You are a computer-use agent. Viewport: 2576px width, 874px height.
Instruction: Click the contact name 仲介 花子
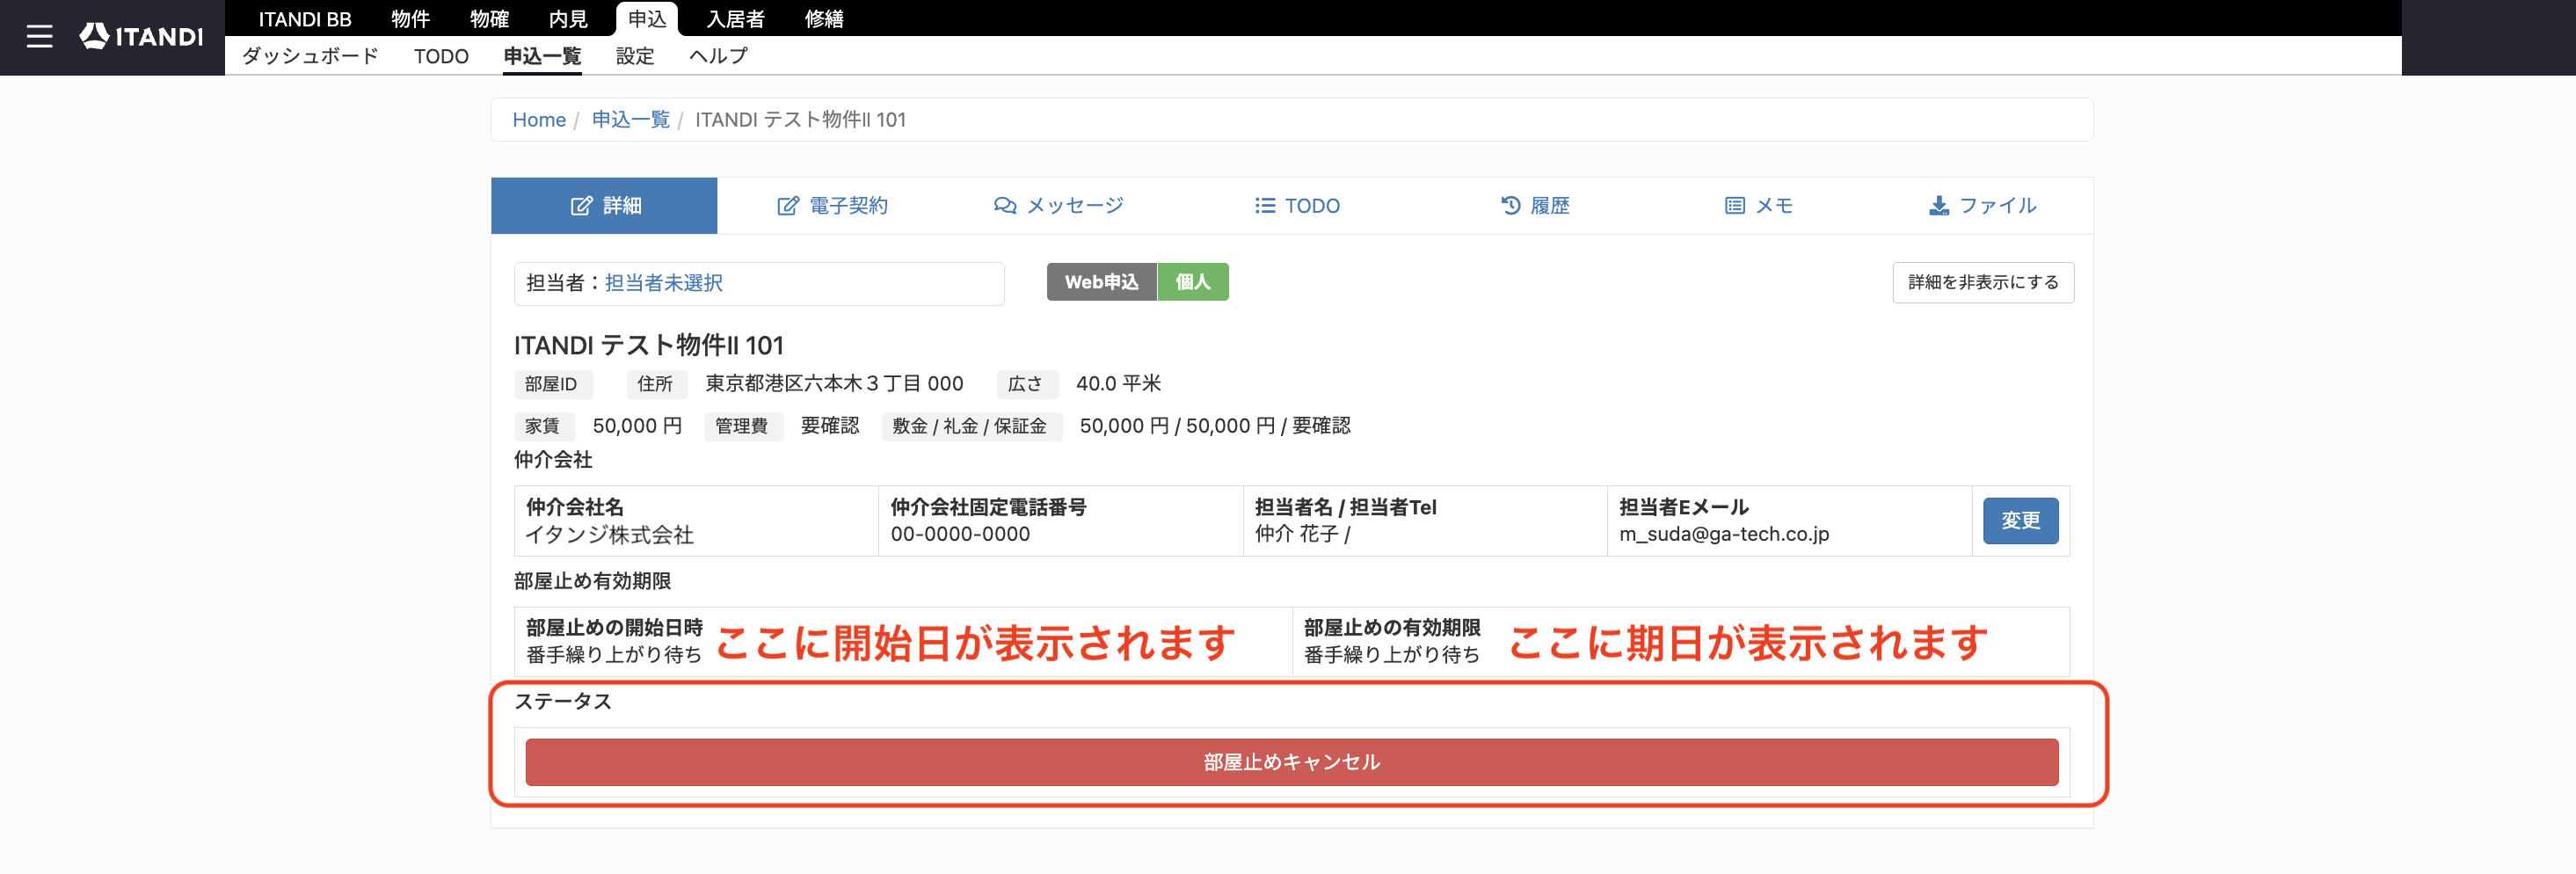pos(1296,535)
